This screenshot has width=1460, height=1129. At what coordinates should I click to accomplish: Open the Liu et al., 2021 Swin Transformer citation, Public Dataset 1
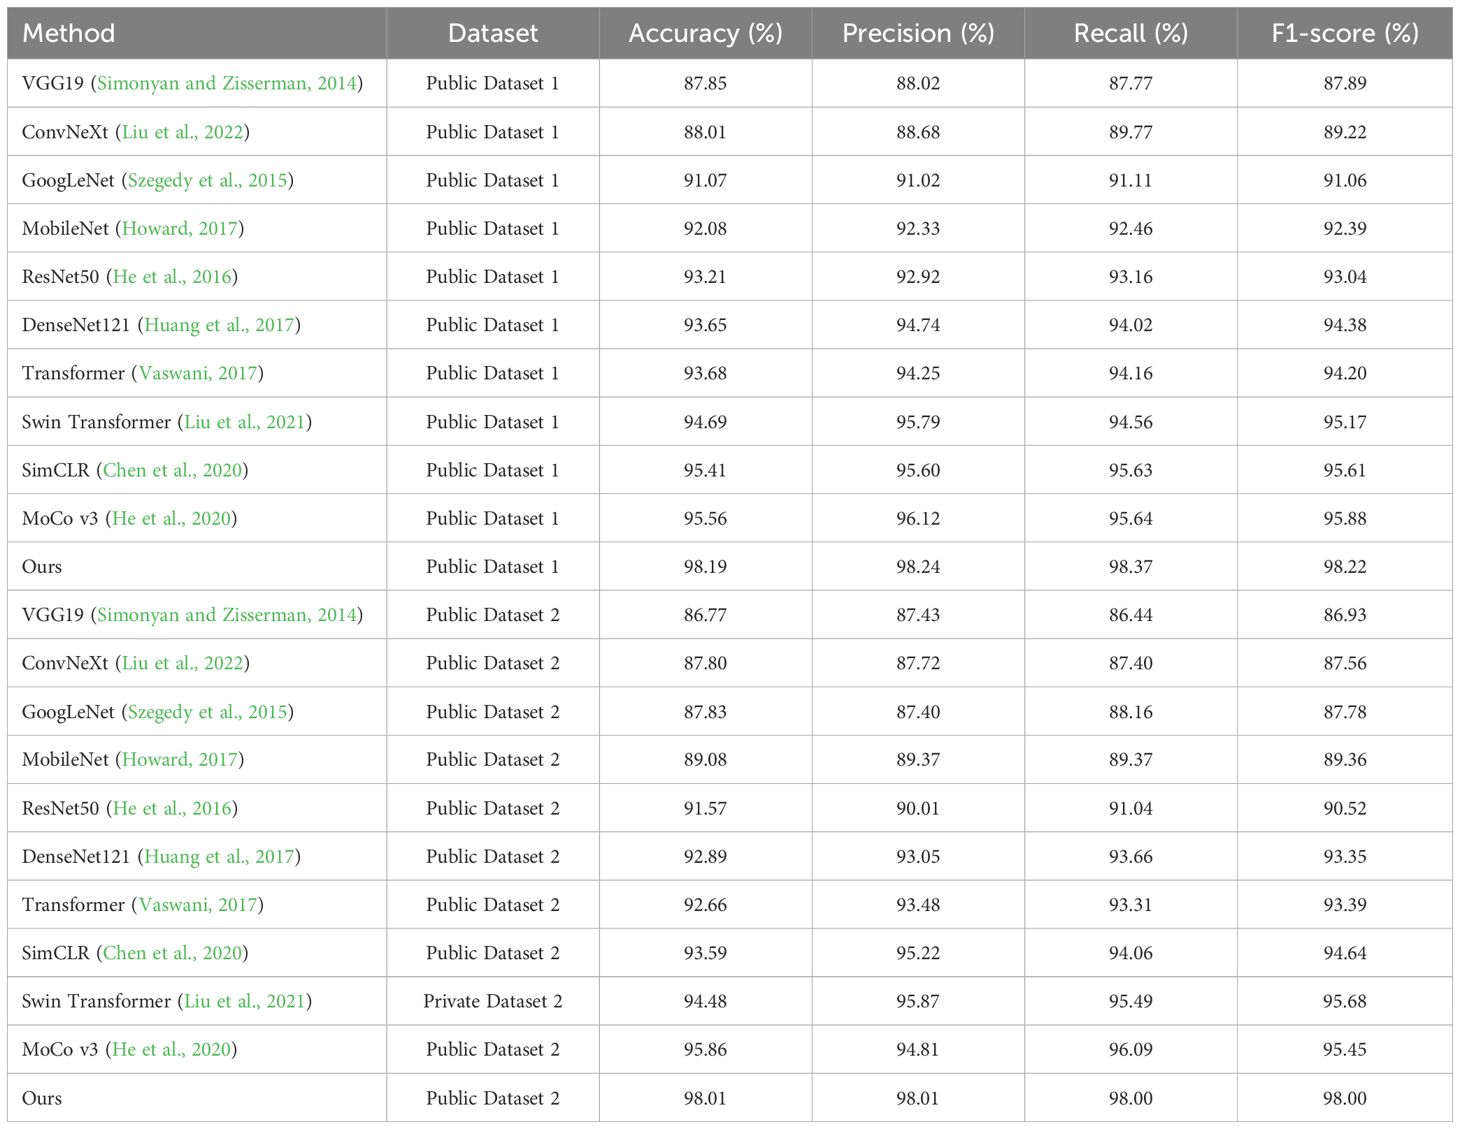click(244, 422)
